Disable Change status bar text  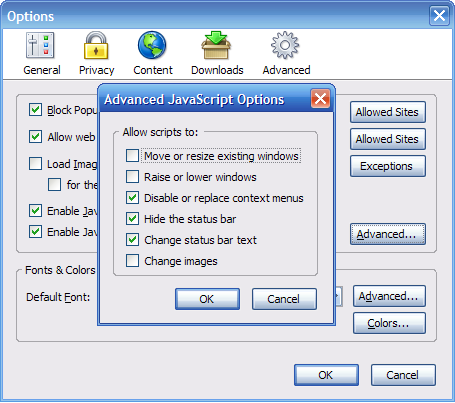pyautogui.click(x=132, y=240)
